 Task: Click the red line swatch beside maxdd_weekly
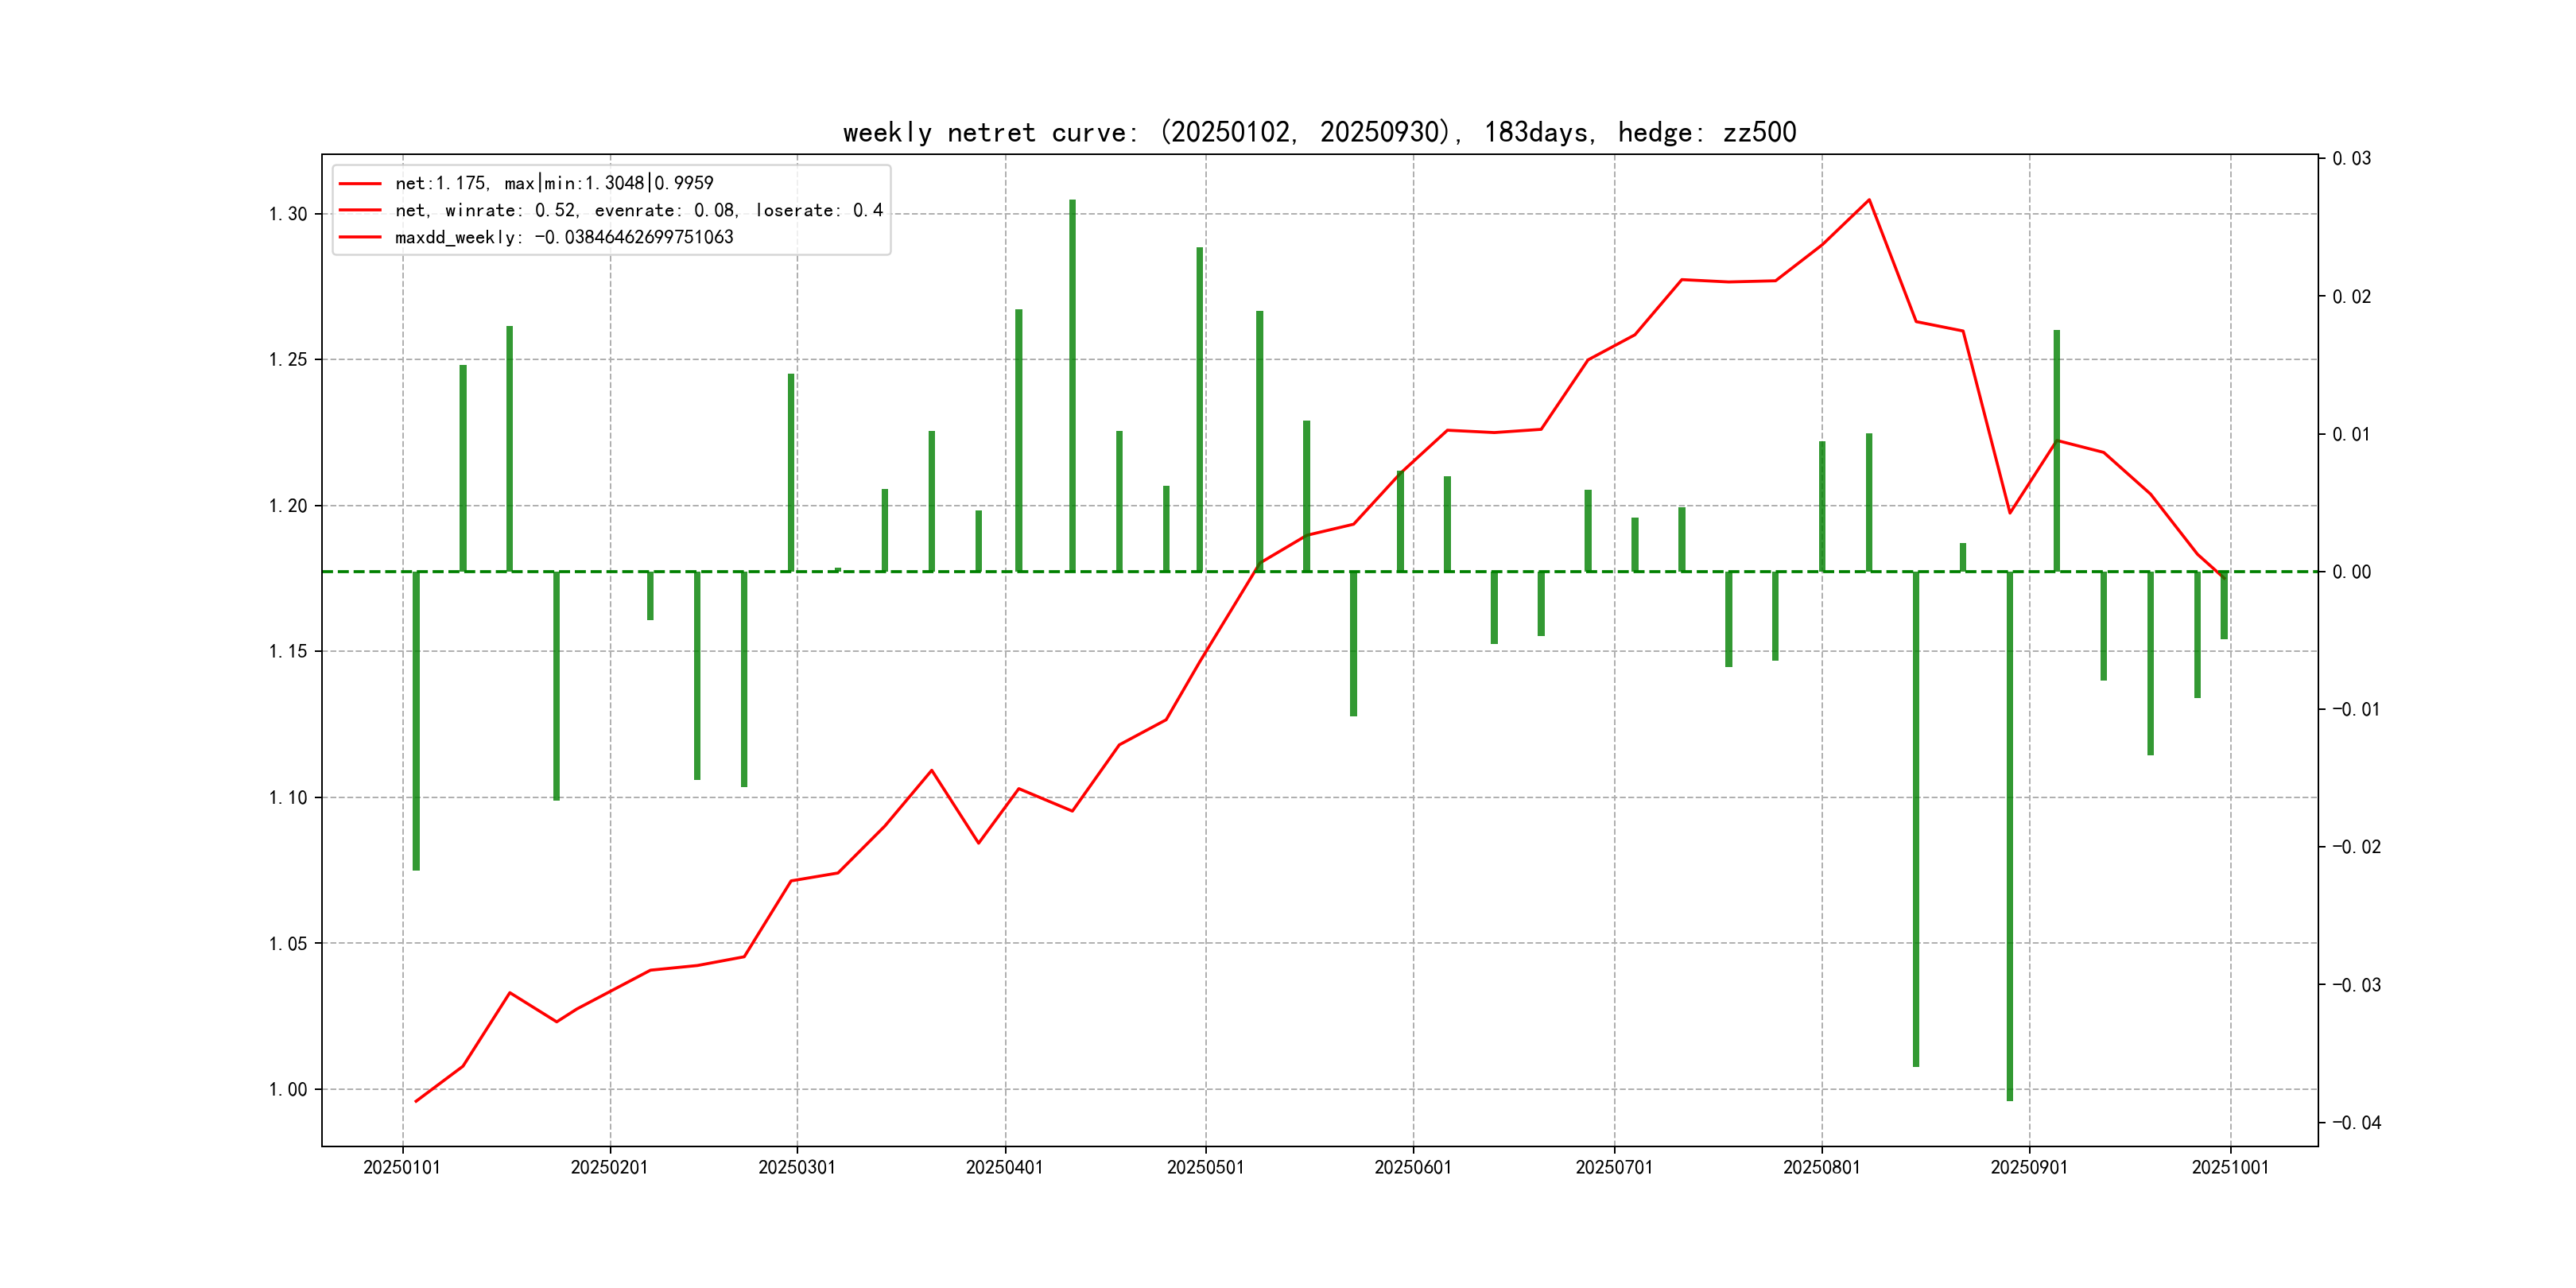pyautogui.click(x=360, y=237)
